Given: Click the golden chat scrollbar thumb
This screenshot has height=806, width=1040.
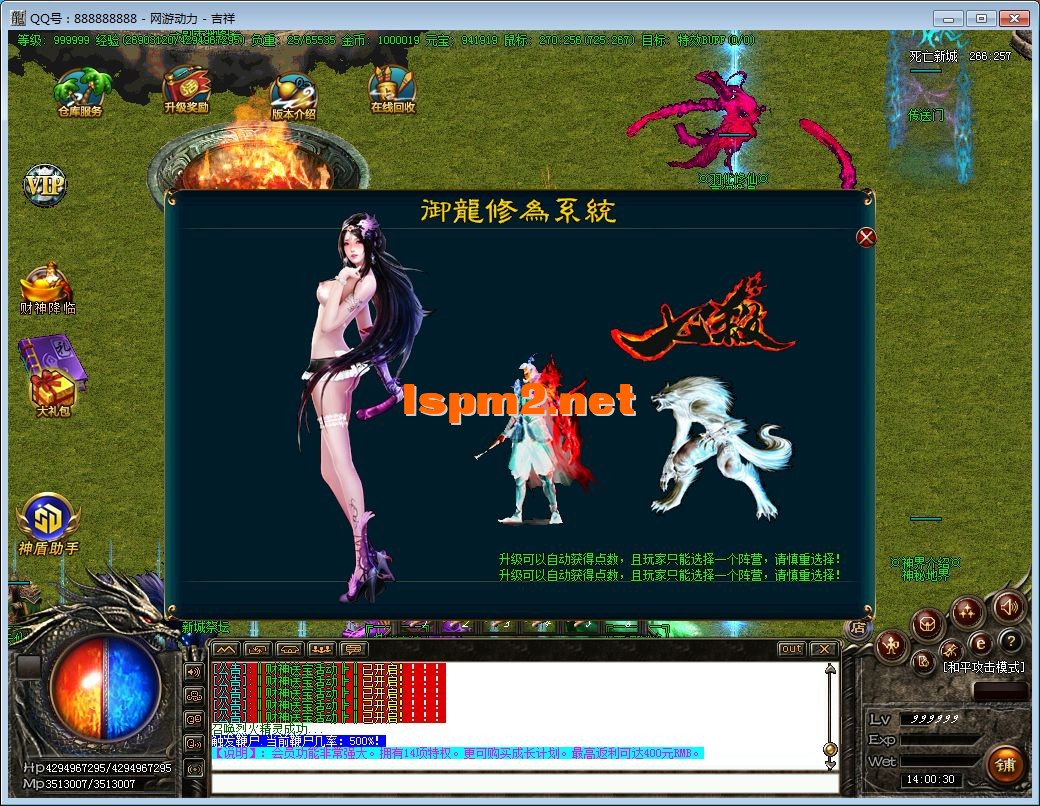Looking at the screenshot, I should click(x=830, y=750).
